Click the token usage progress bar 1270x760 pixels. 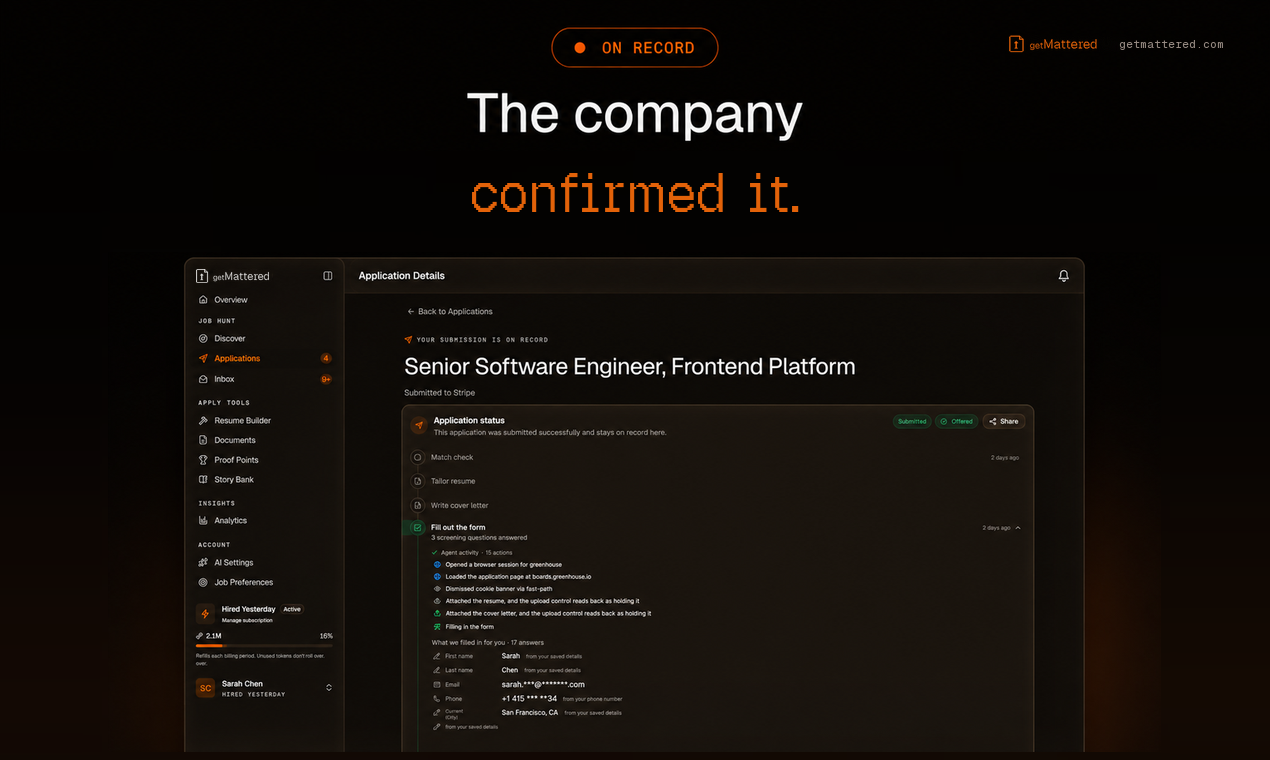tap(264, 646)
